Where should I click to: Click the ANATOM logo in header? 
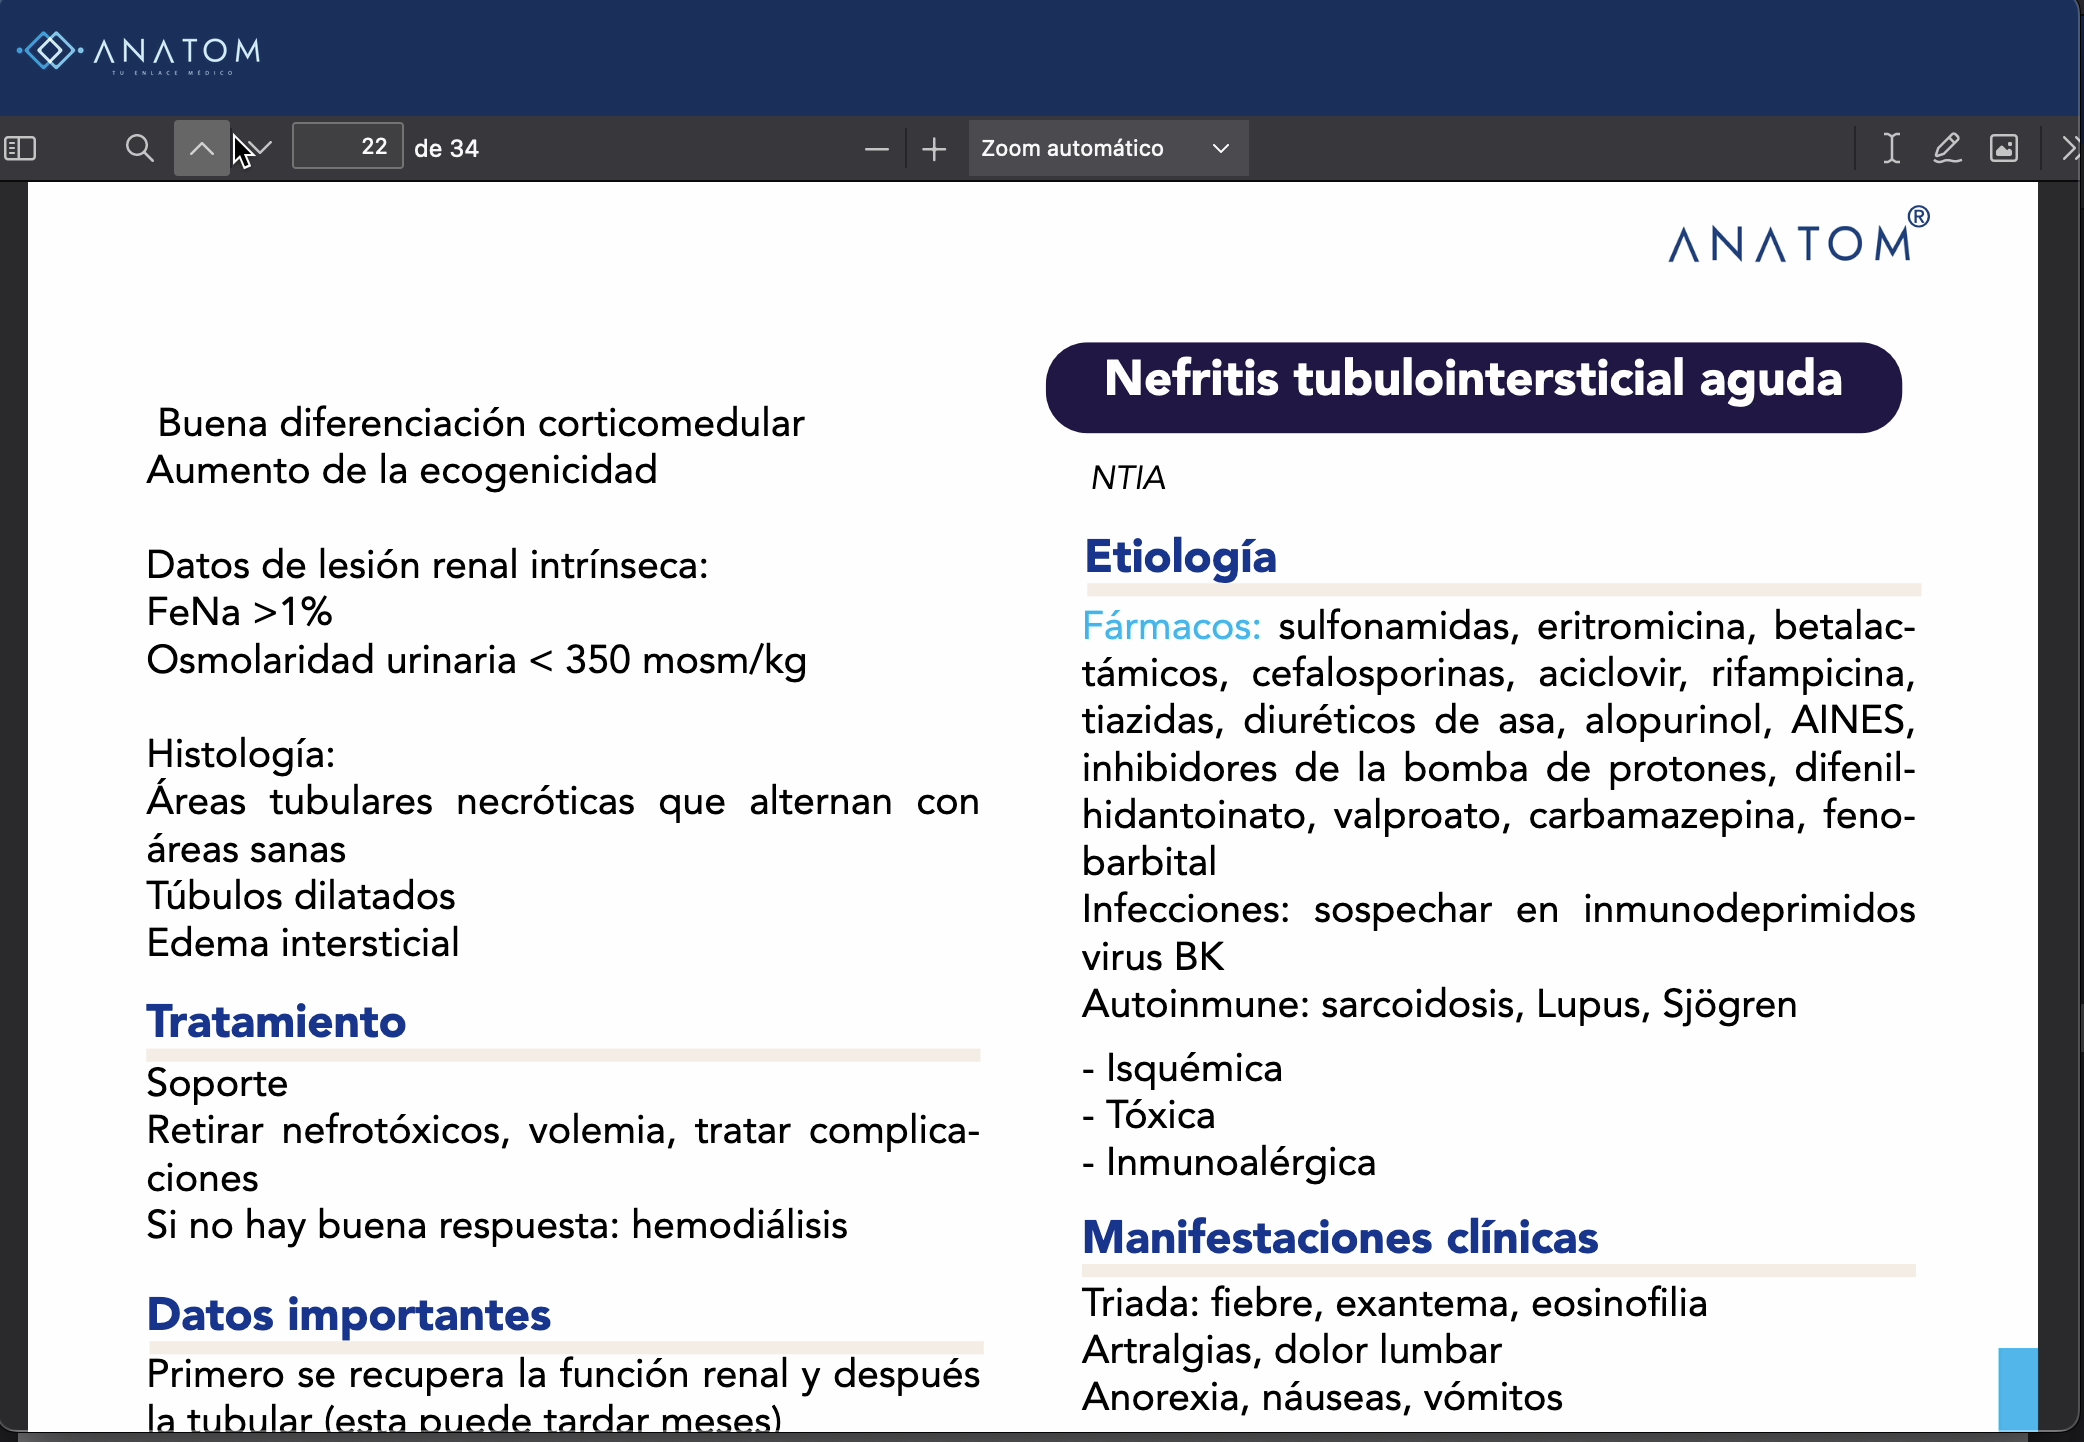click(140, 51)
